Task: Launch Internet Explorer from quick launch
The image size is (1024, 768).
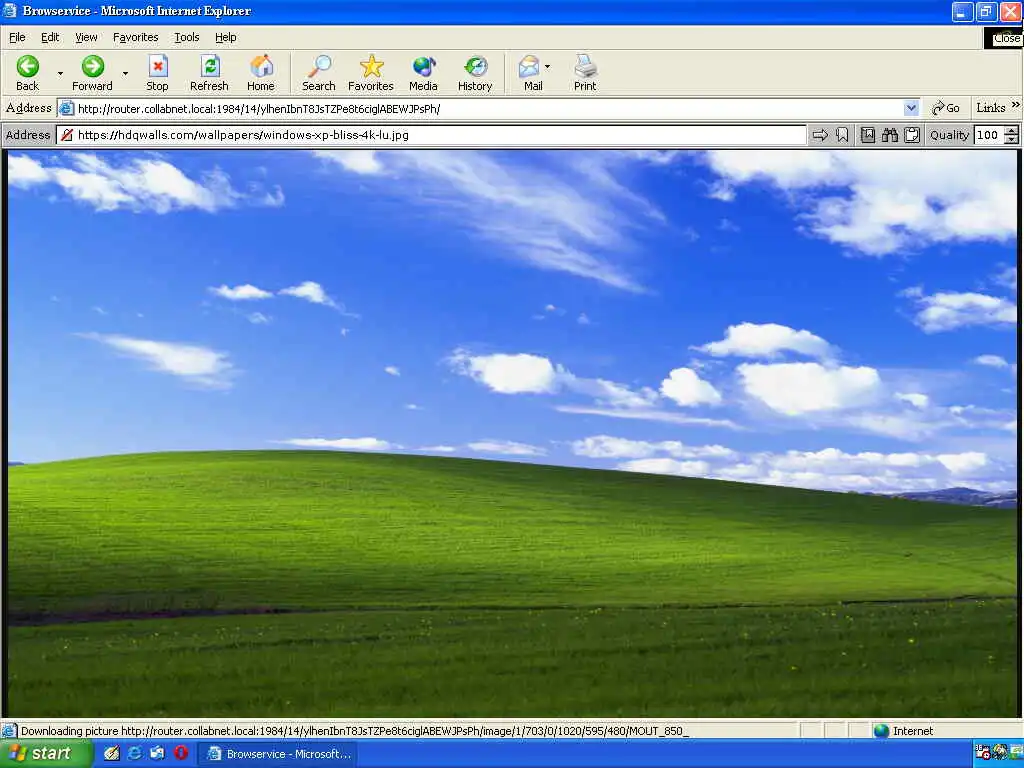Action: (x=135, y=754)
